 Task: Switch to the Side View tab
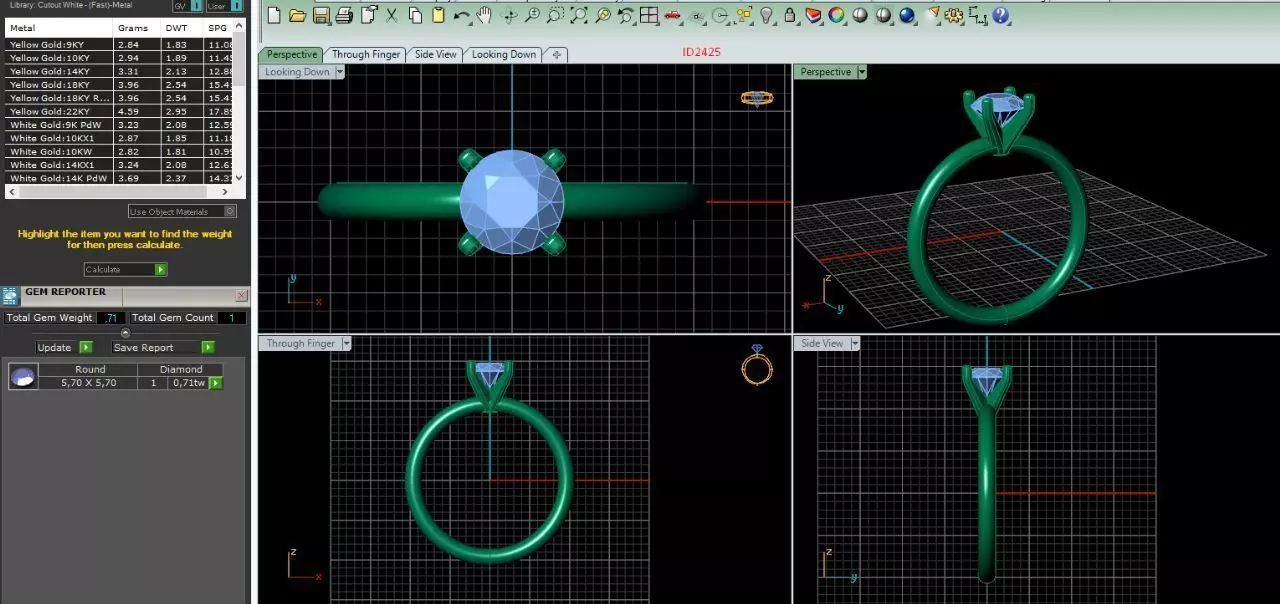[x=436, y=54]
